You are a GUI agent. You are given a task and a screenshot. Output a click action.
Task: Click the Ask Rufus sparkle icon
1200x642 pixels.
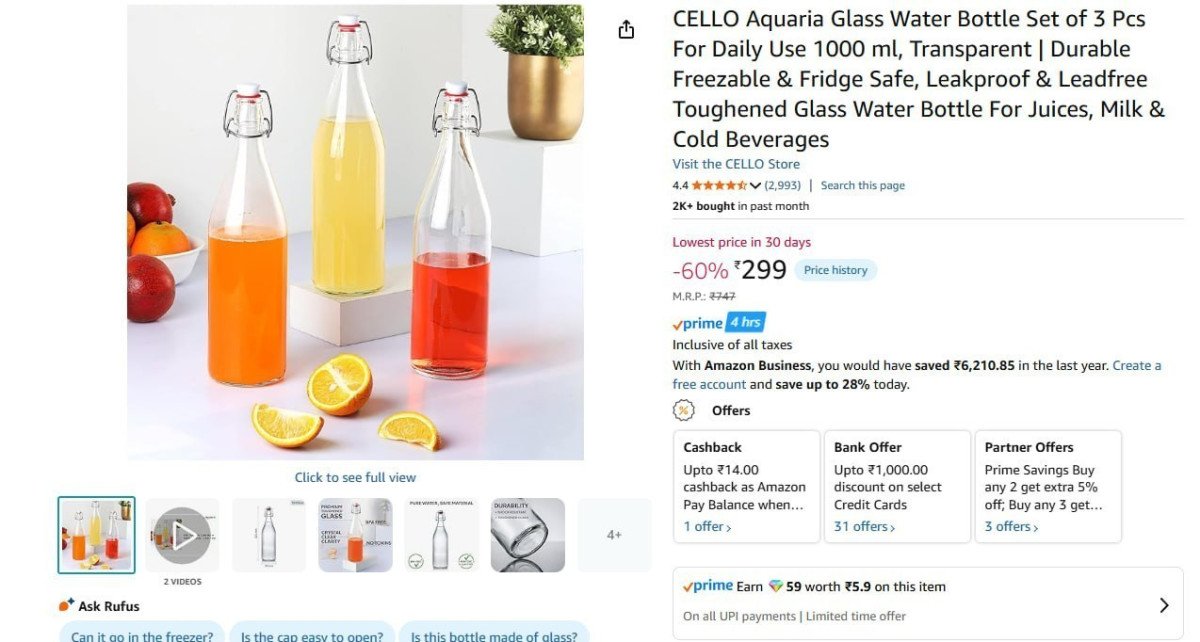click(x=65, y=605)
